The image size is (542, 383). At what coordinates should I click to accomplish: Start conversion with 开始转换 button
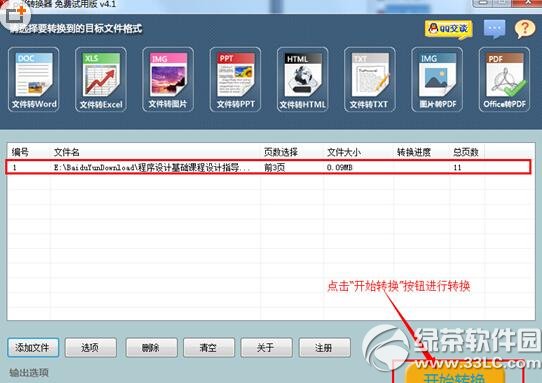(x=455, y=376)
